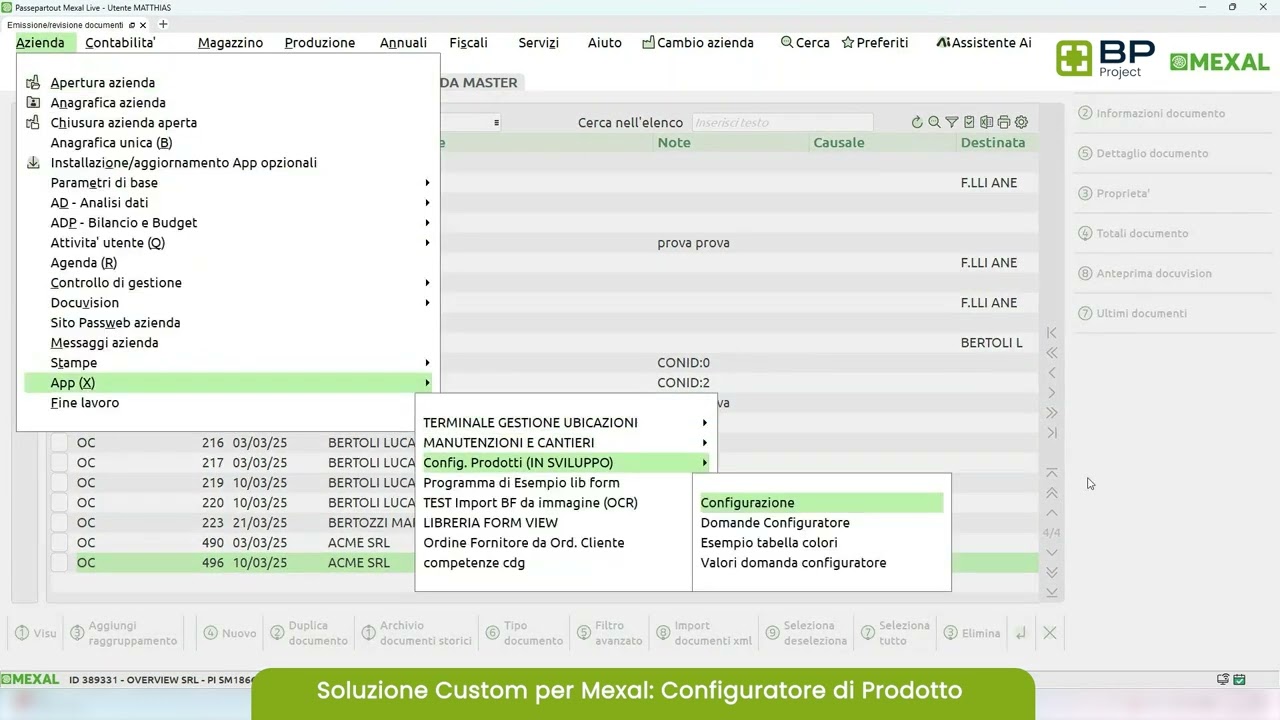This screenshot has height=720, width=1280.
Task: Expand MANUTENZIONI E CANTIERI submenu
Action: [566, 442]
